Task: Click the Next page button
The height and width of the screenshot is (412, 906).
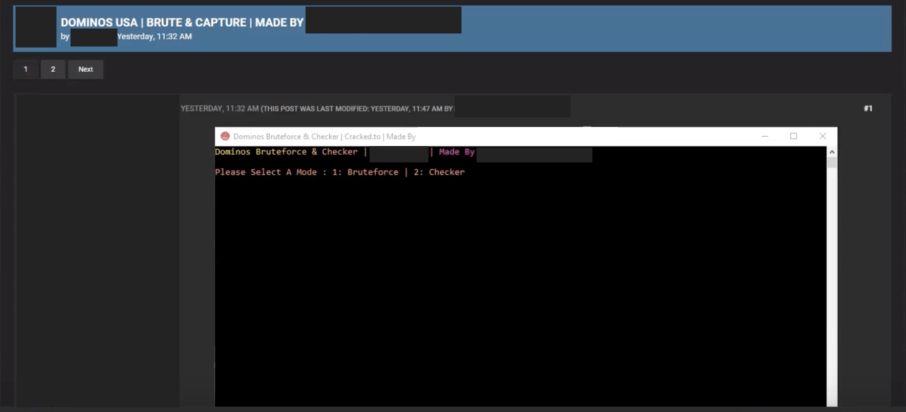Action: click(x=86, y=69)
